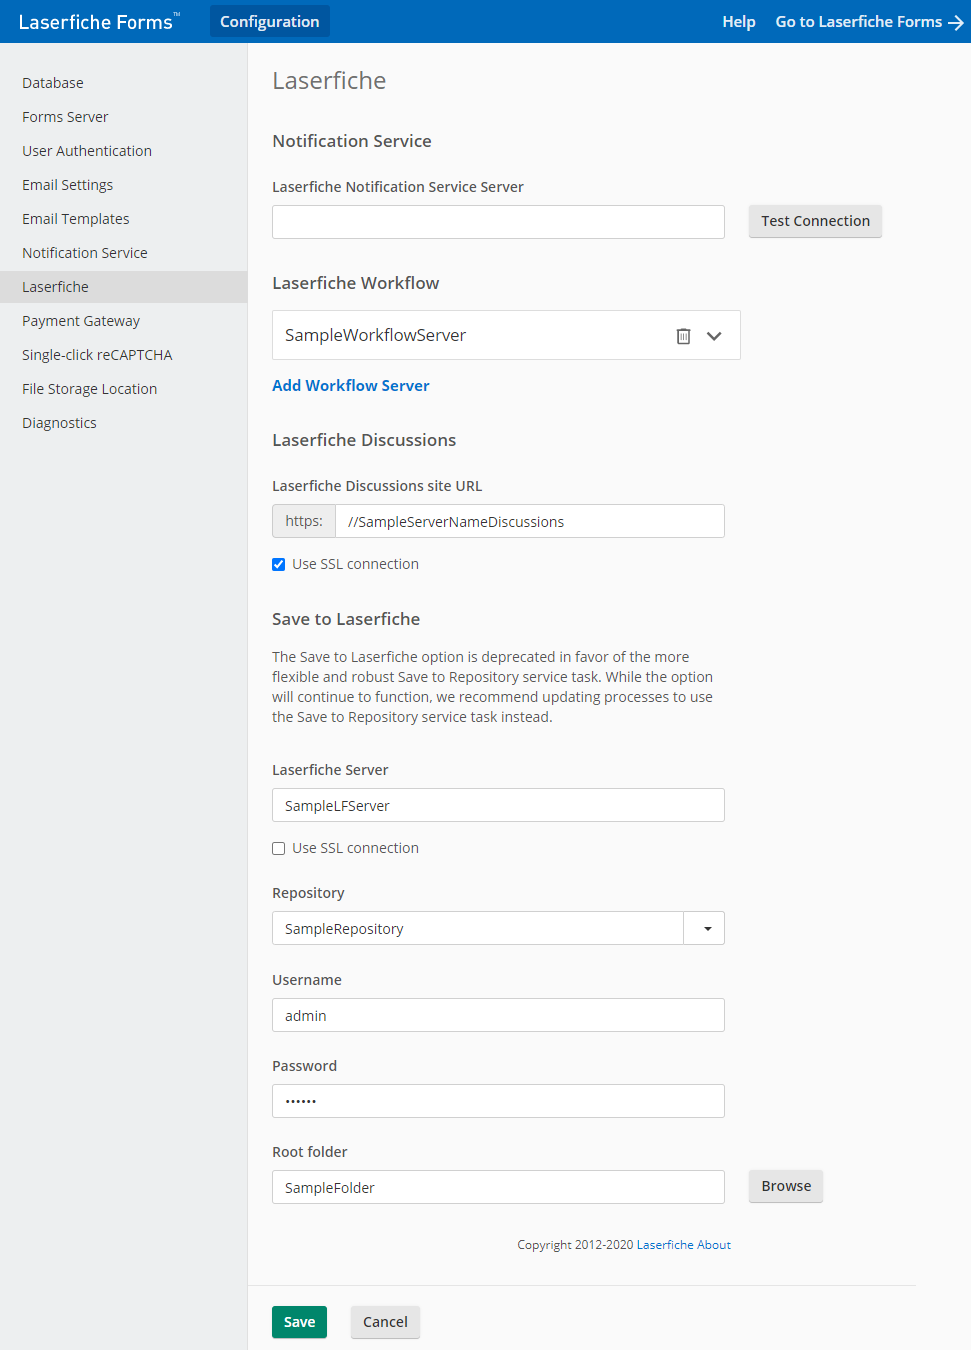Click the Laserfiche Server input field
This screenshot has width=971, height=1350.
(498, 805)
